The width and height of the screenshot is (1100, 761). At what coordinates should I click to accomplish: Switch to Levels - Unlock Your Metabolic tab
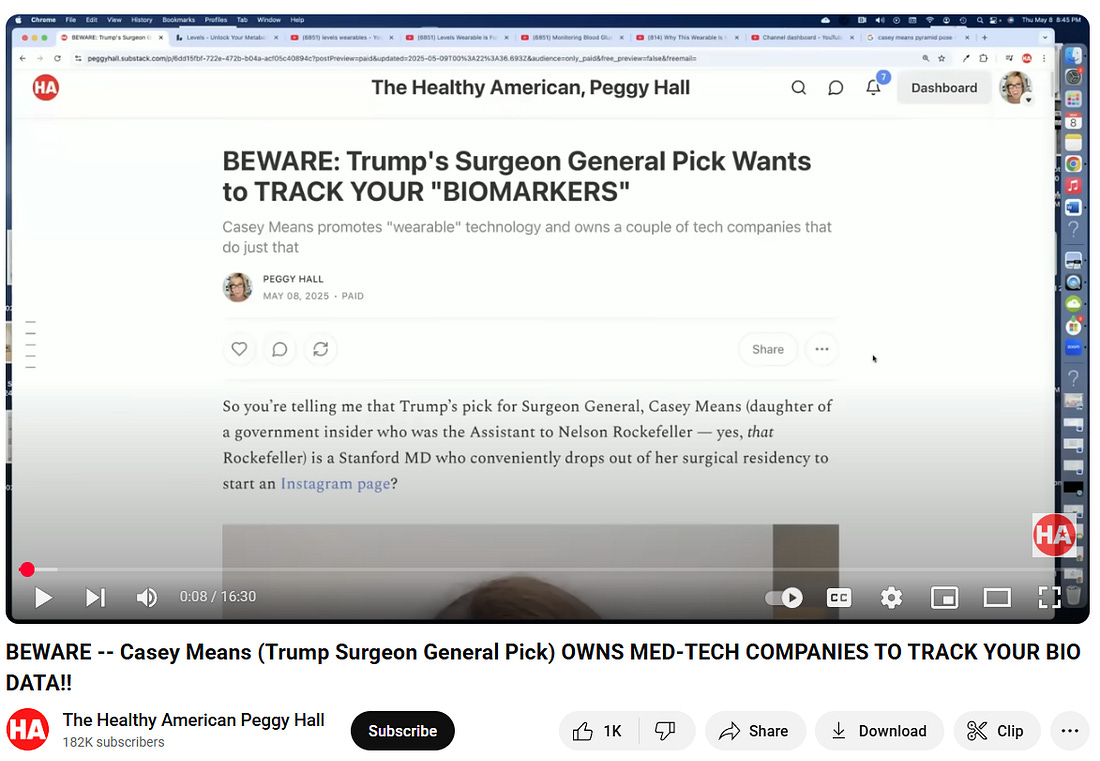click(226, 37)
